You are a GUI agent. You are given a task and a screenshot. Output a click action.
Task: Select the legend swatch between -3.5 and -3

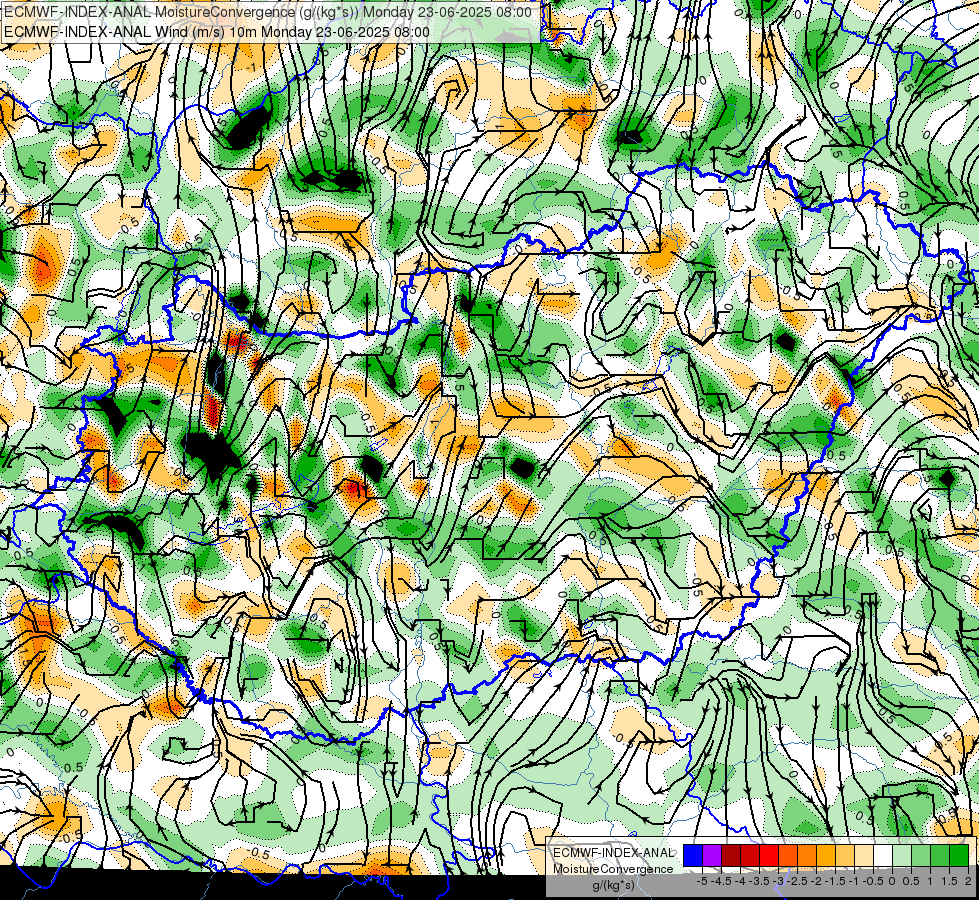click(x=769, y=855)
